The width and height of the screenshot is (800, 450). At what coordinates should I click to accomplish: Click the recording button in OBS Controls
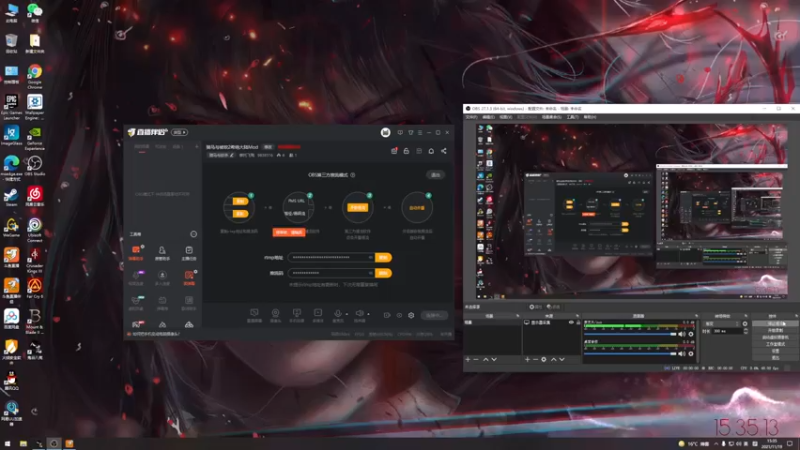(775, 330)
